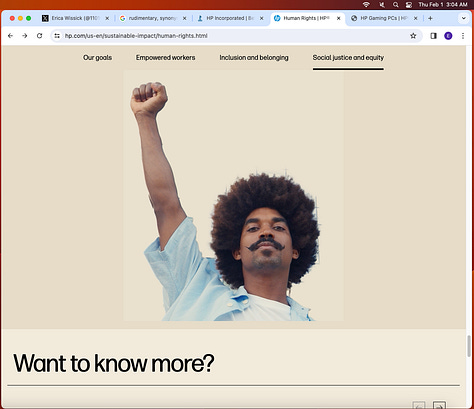Open a new browser tab
Image resolution: width=474 pixels, height=409 pixels.
[430, 18]
